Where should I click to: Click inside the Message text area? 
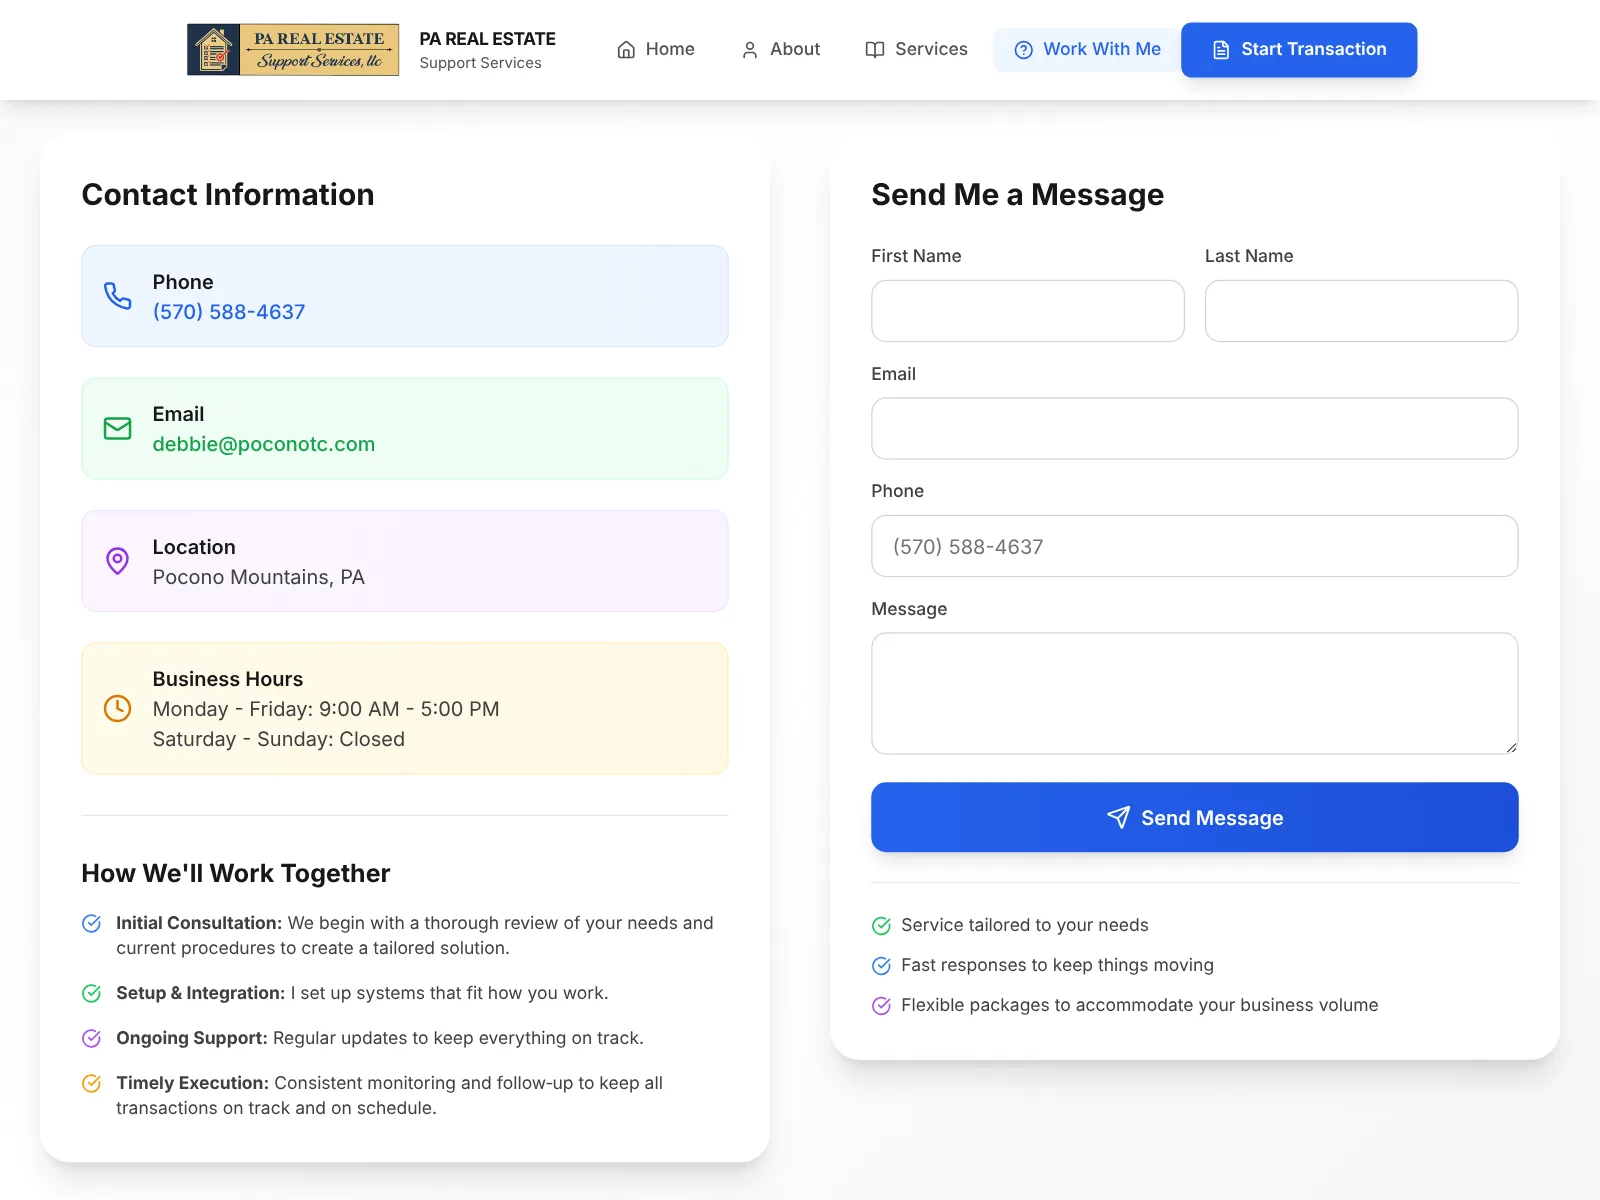(x=1195, y=693)
